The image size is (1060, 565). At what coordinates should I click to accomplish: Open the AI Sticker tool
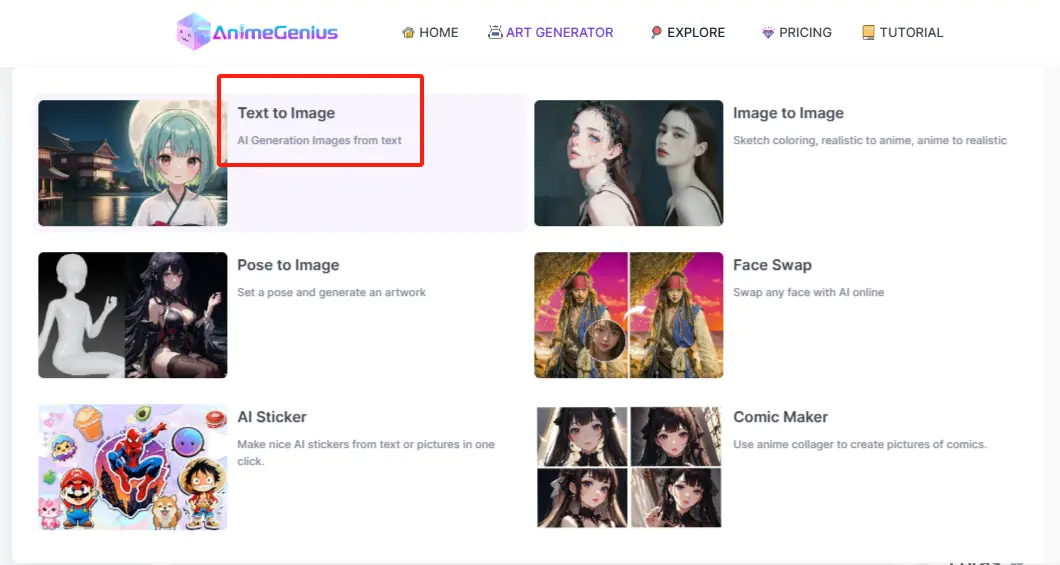tap(272, 417)
